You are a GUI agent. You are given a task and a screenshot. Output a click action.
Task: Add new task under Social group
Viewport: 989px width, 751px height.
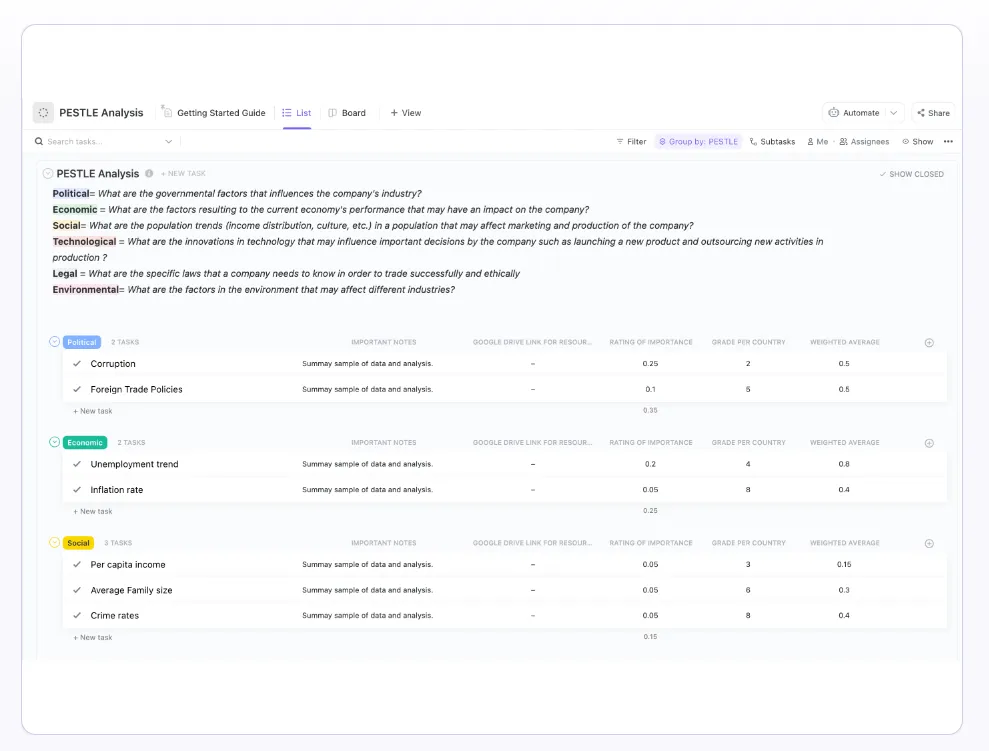point(93,637)
